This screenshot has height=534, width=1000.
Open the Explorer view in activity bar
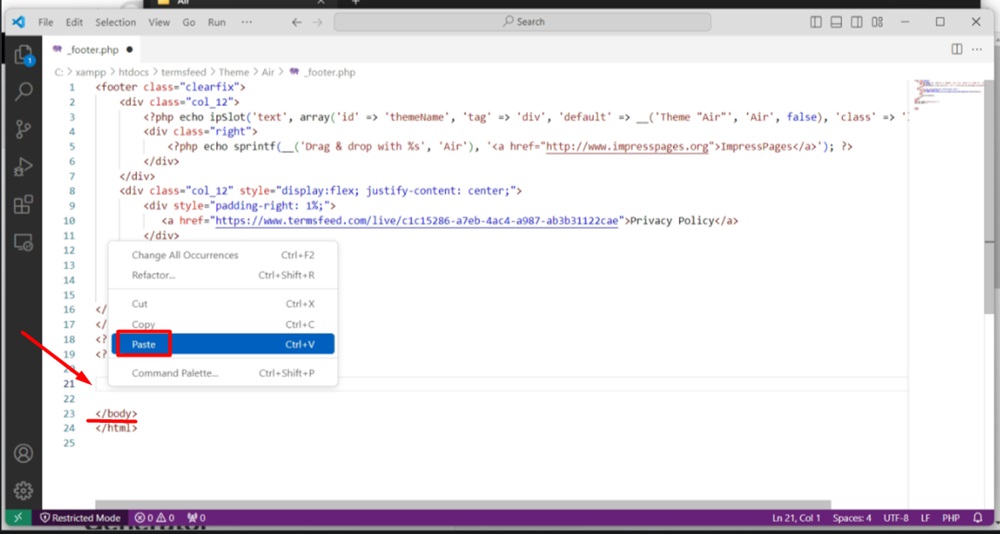pos(23,55)
